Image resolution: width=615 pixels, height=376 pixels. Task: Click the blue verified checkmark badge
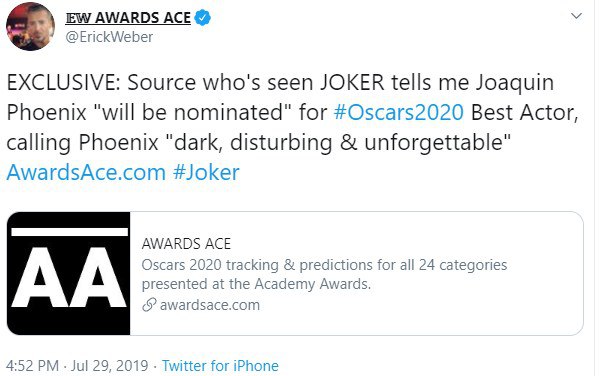click(203, 18)
